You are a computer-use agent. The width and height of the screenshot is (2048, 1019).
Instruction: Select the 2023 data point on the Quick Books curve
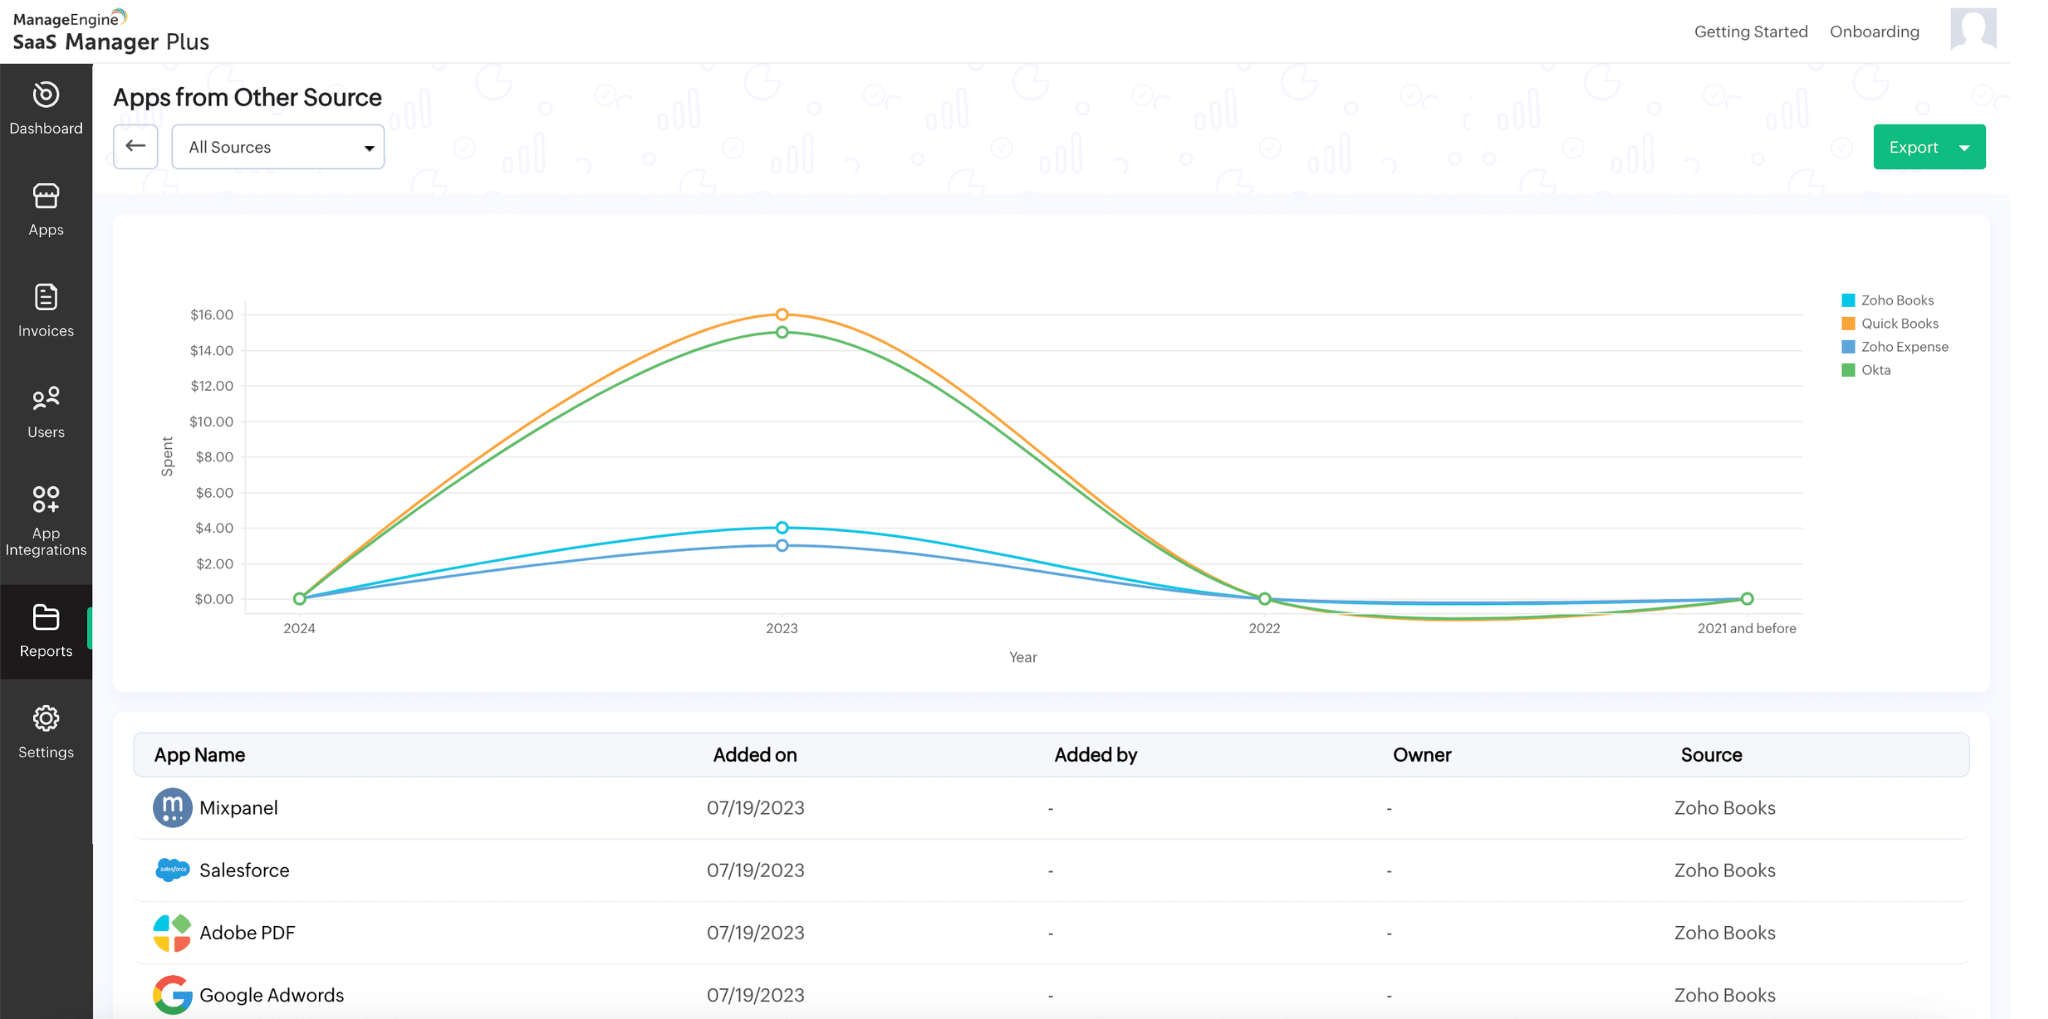pyautogui.click(x=781, y=314)
